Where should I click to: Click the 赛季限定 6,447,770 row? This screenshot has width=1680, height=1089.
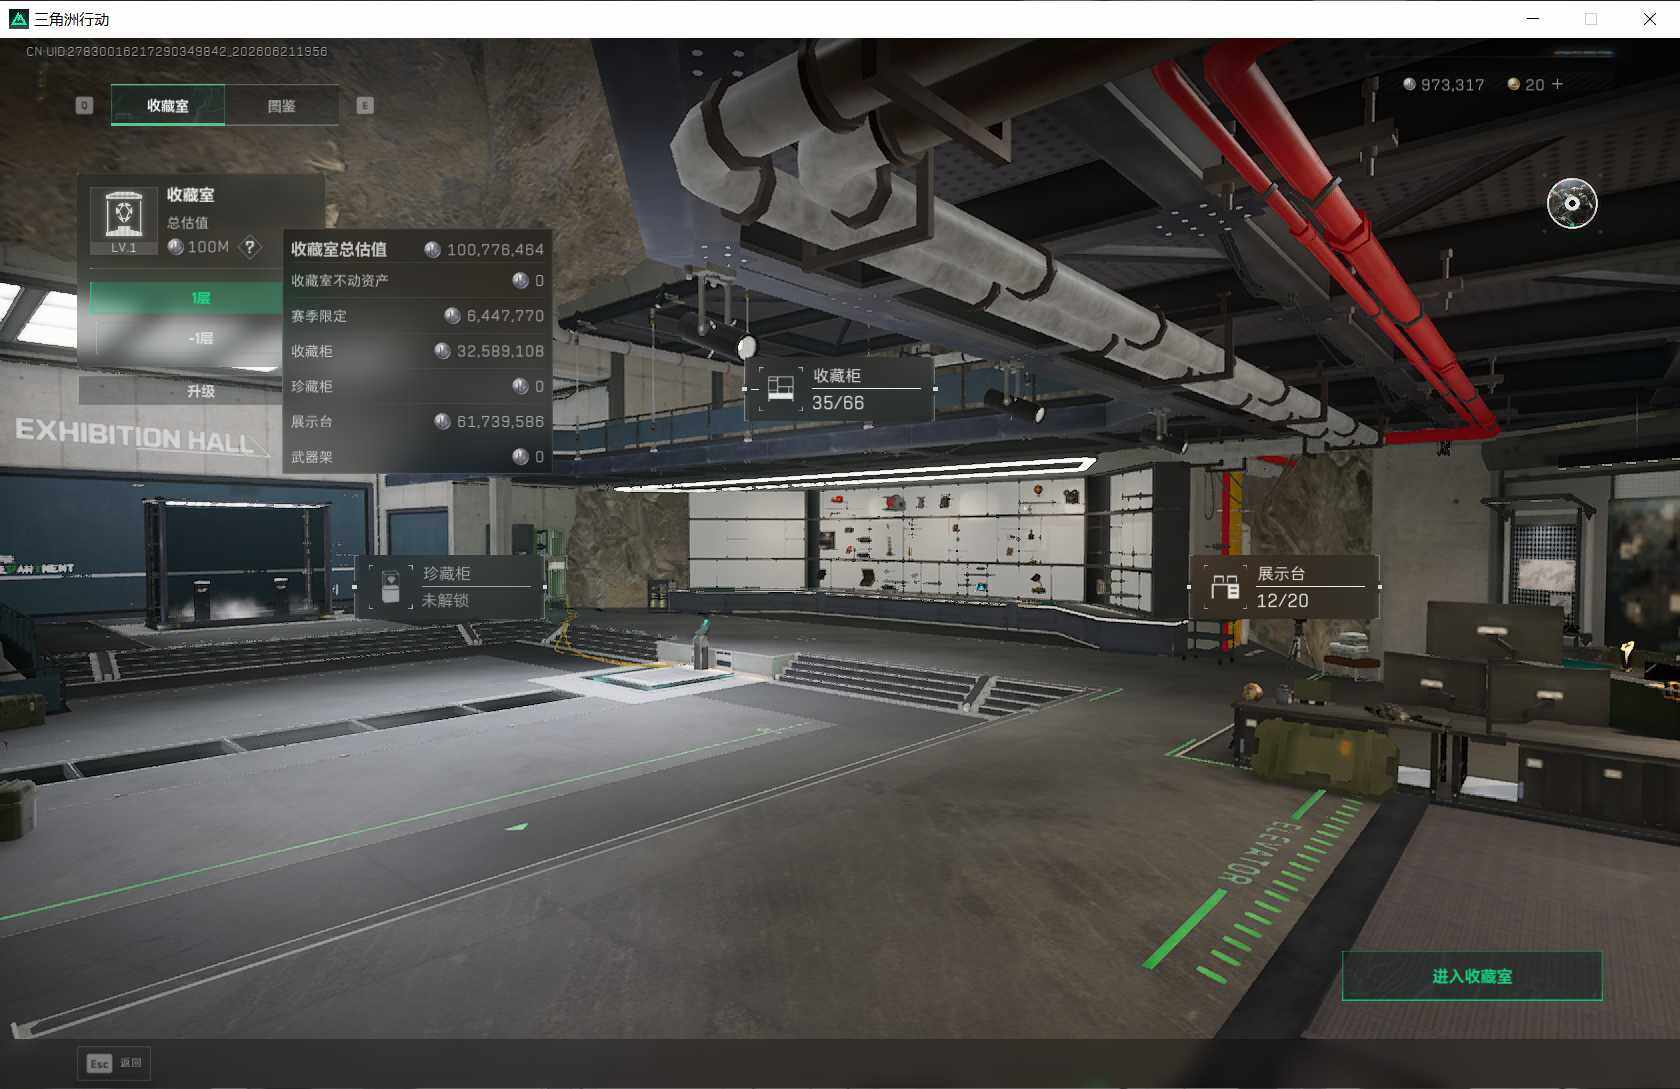(417, 316)
